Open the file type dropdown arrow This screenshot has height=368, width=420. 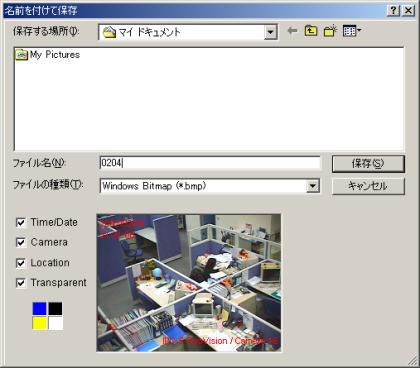[313, 186]
